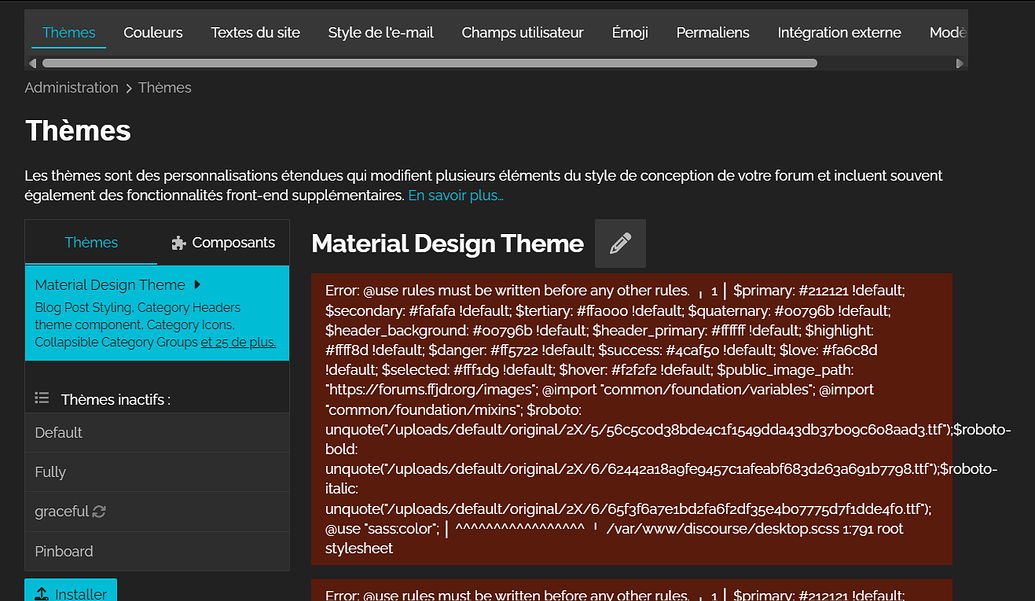Click the refresh icon next to graceful
This screenshot has width=1035, height=601.
[x=99, y=512]
